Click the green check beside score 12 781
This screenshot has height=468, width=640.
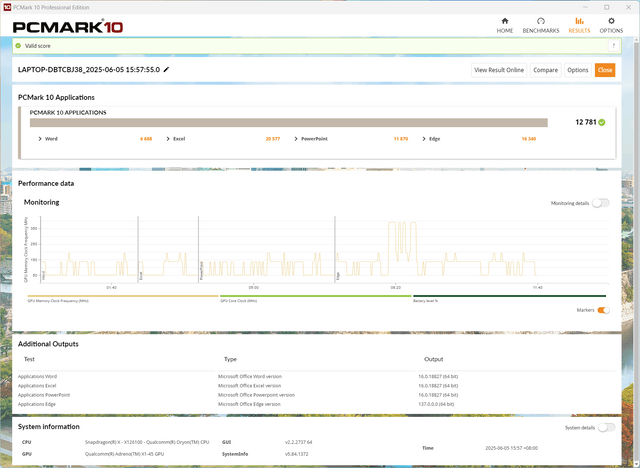pyautogui.click(x=602, y=122)
